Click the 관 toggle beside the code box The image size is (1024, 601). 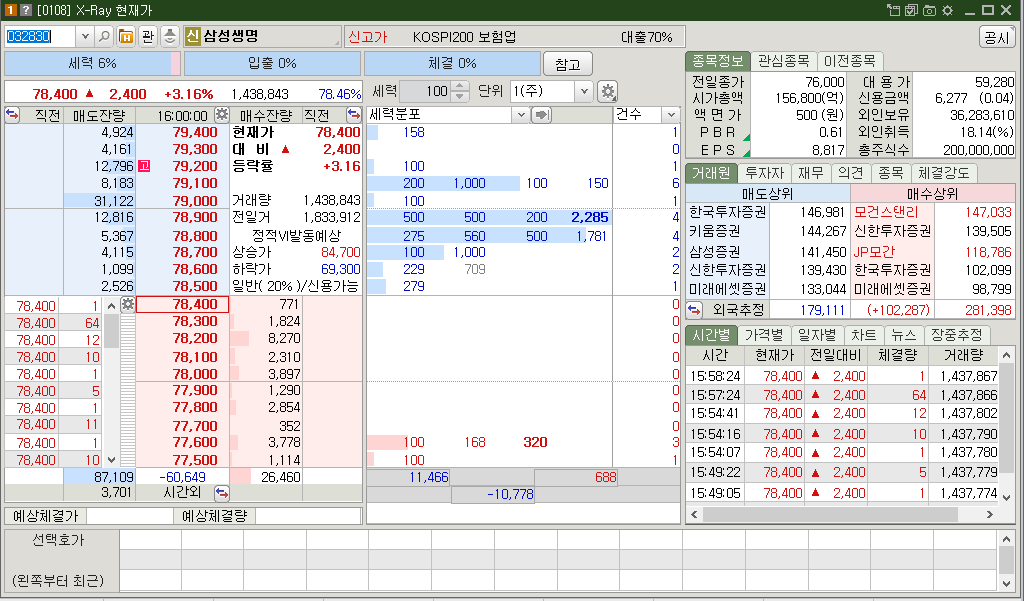148,37
